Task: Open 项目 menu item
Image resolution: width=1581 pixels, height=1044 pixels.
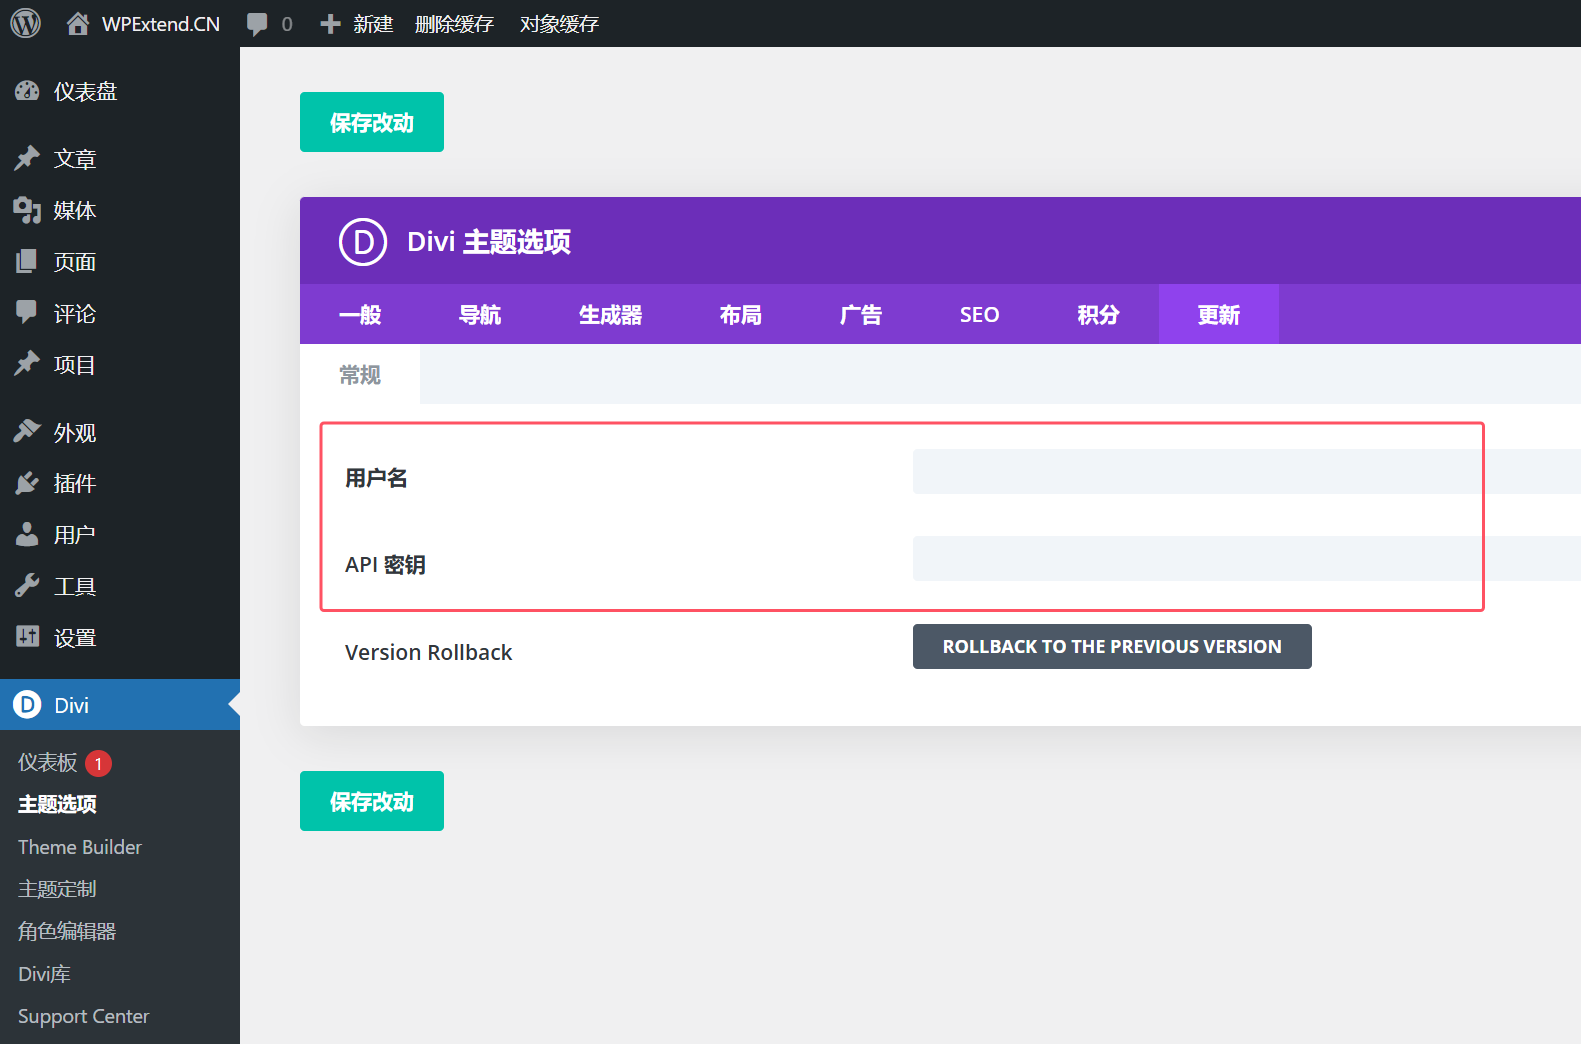Action: tap(75, 364)
